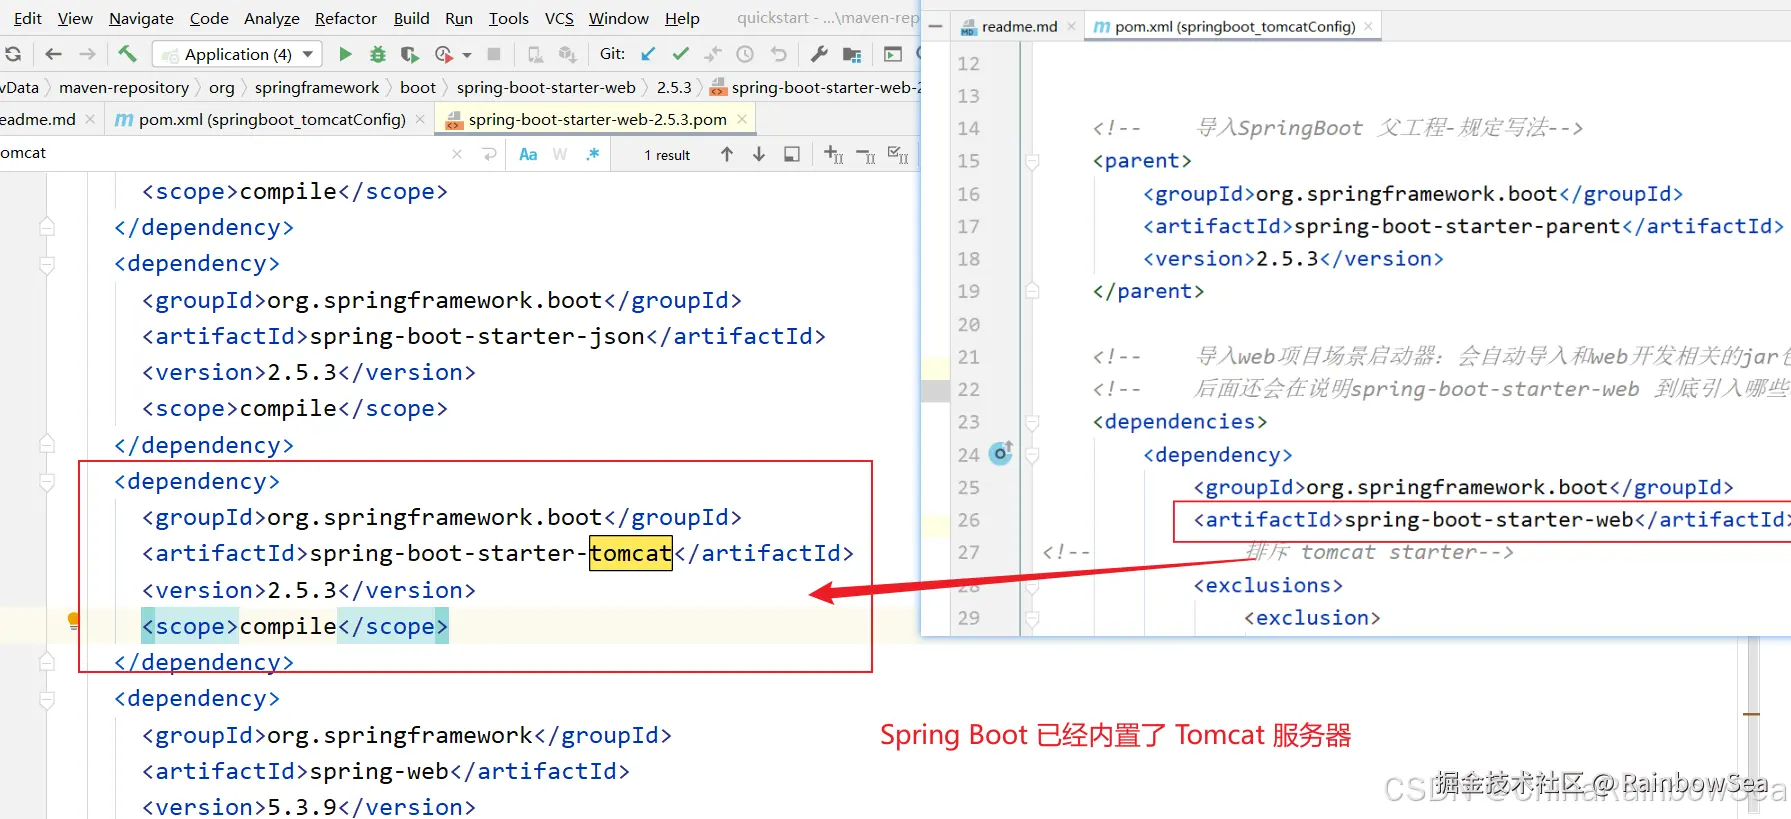Image resolution: width=1791 pixels, height=819 pixels.
Task: Click the Run Anything terminal icon
Action: 893,54
